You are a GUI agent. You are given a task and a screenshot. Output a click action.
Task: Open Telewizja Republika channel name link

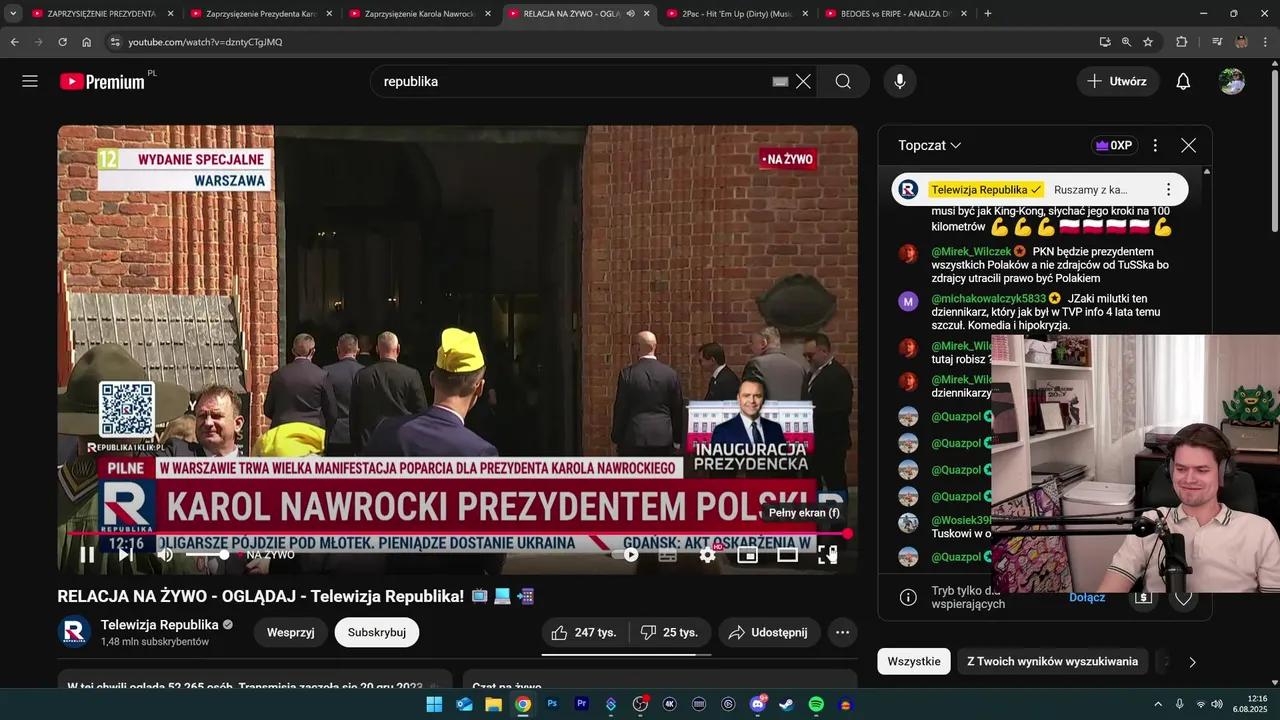click(x=160, y=625)
